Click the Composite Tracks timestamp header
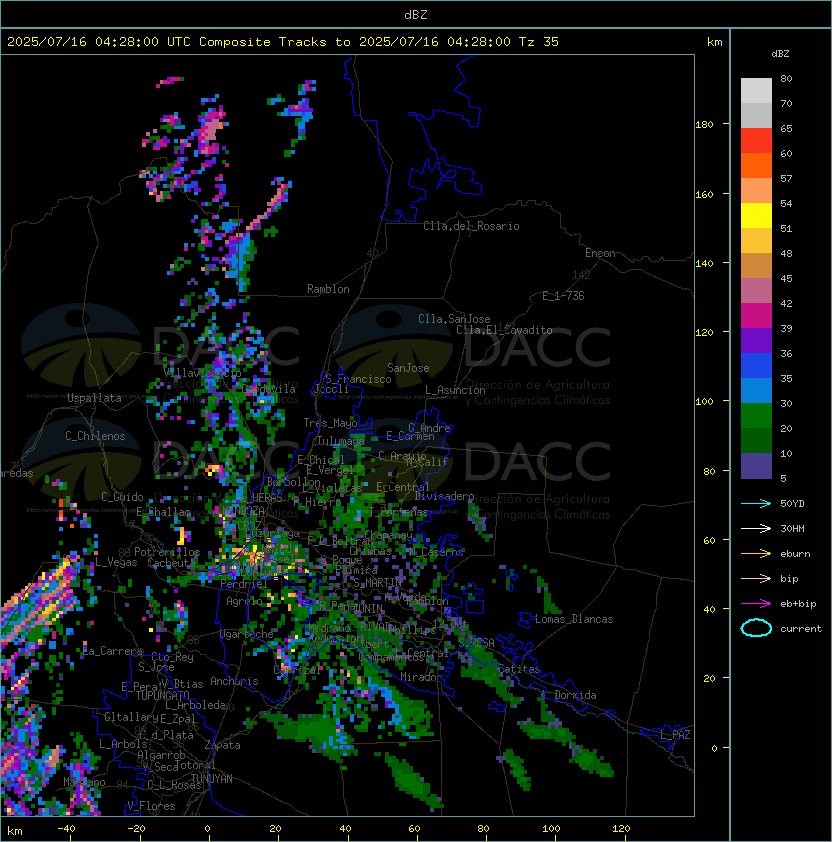 pyautogui.click(x=283, y=42)
